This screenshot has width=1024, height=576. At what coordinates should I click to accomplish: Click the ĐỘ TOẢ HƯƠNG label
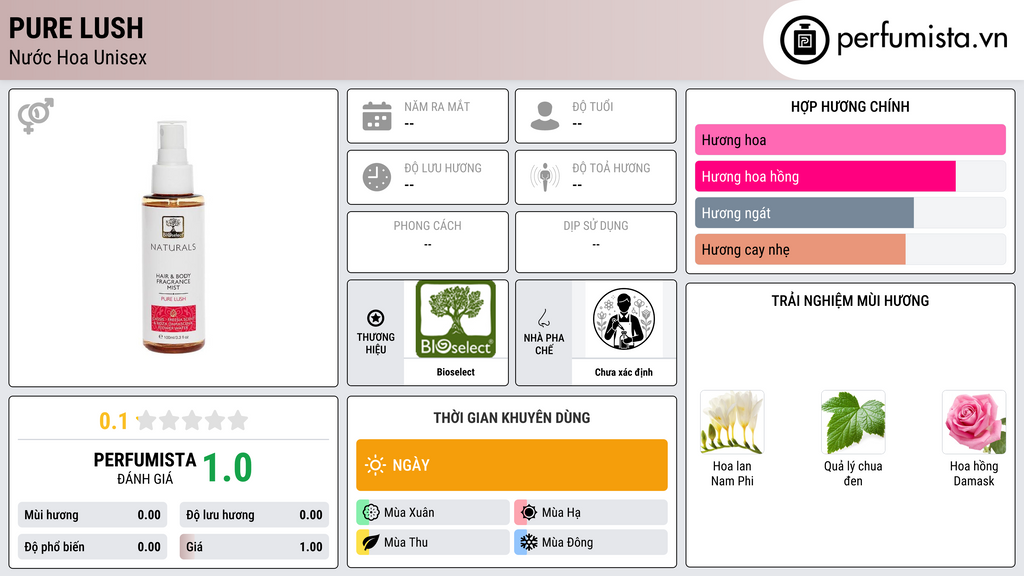click(611, 168)
